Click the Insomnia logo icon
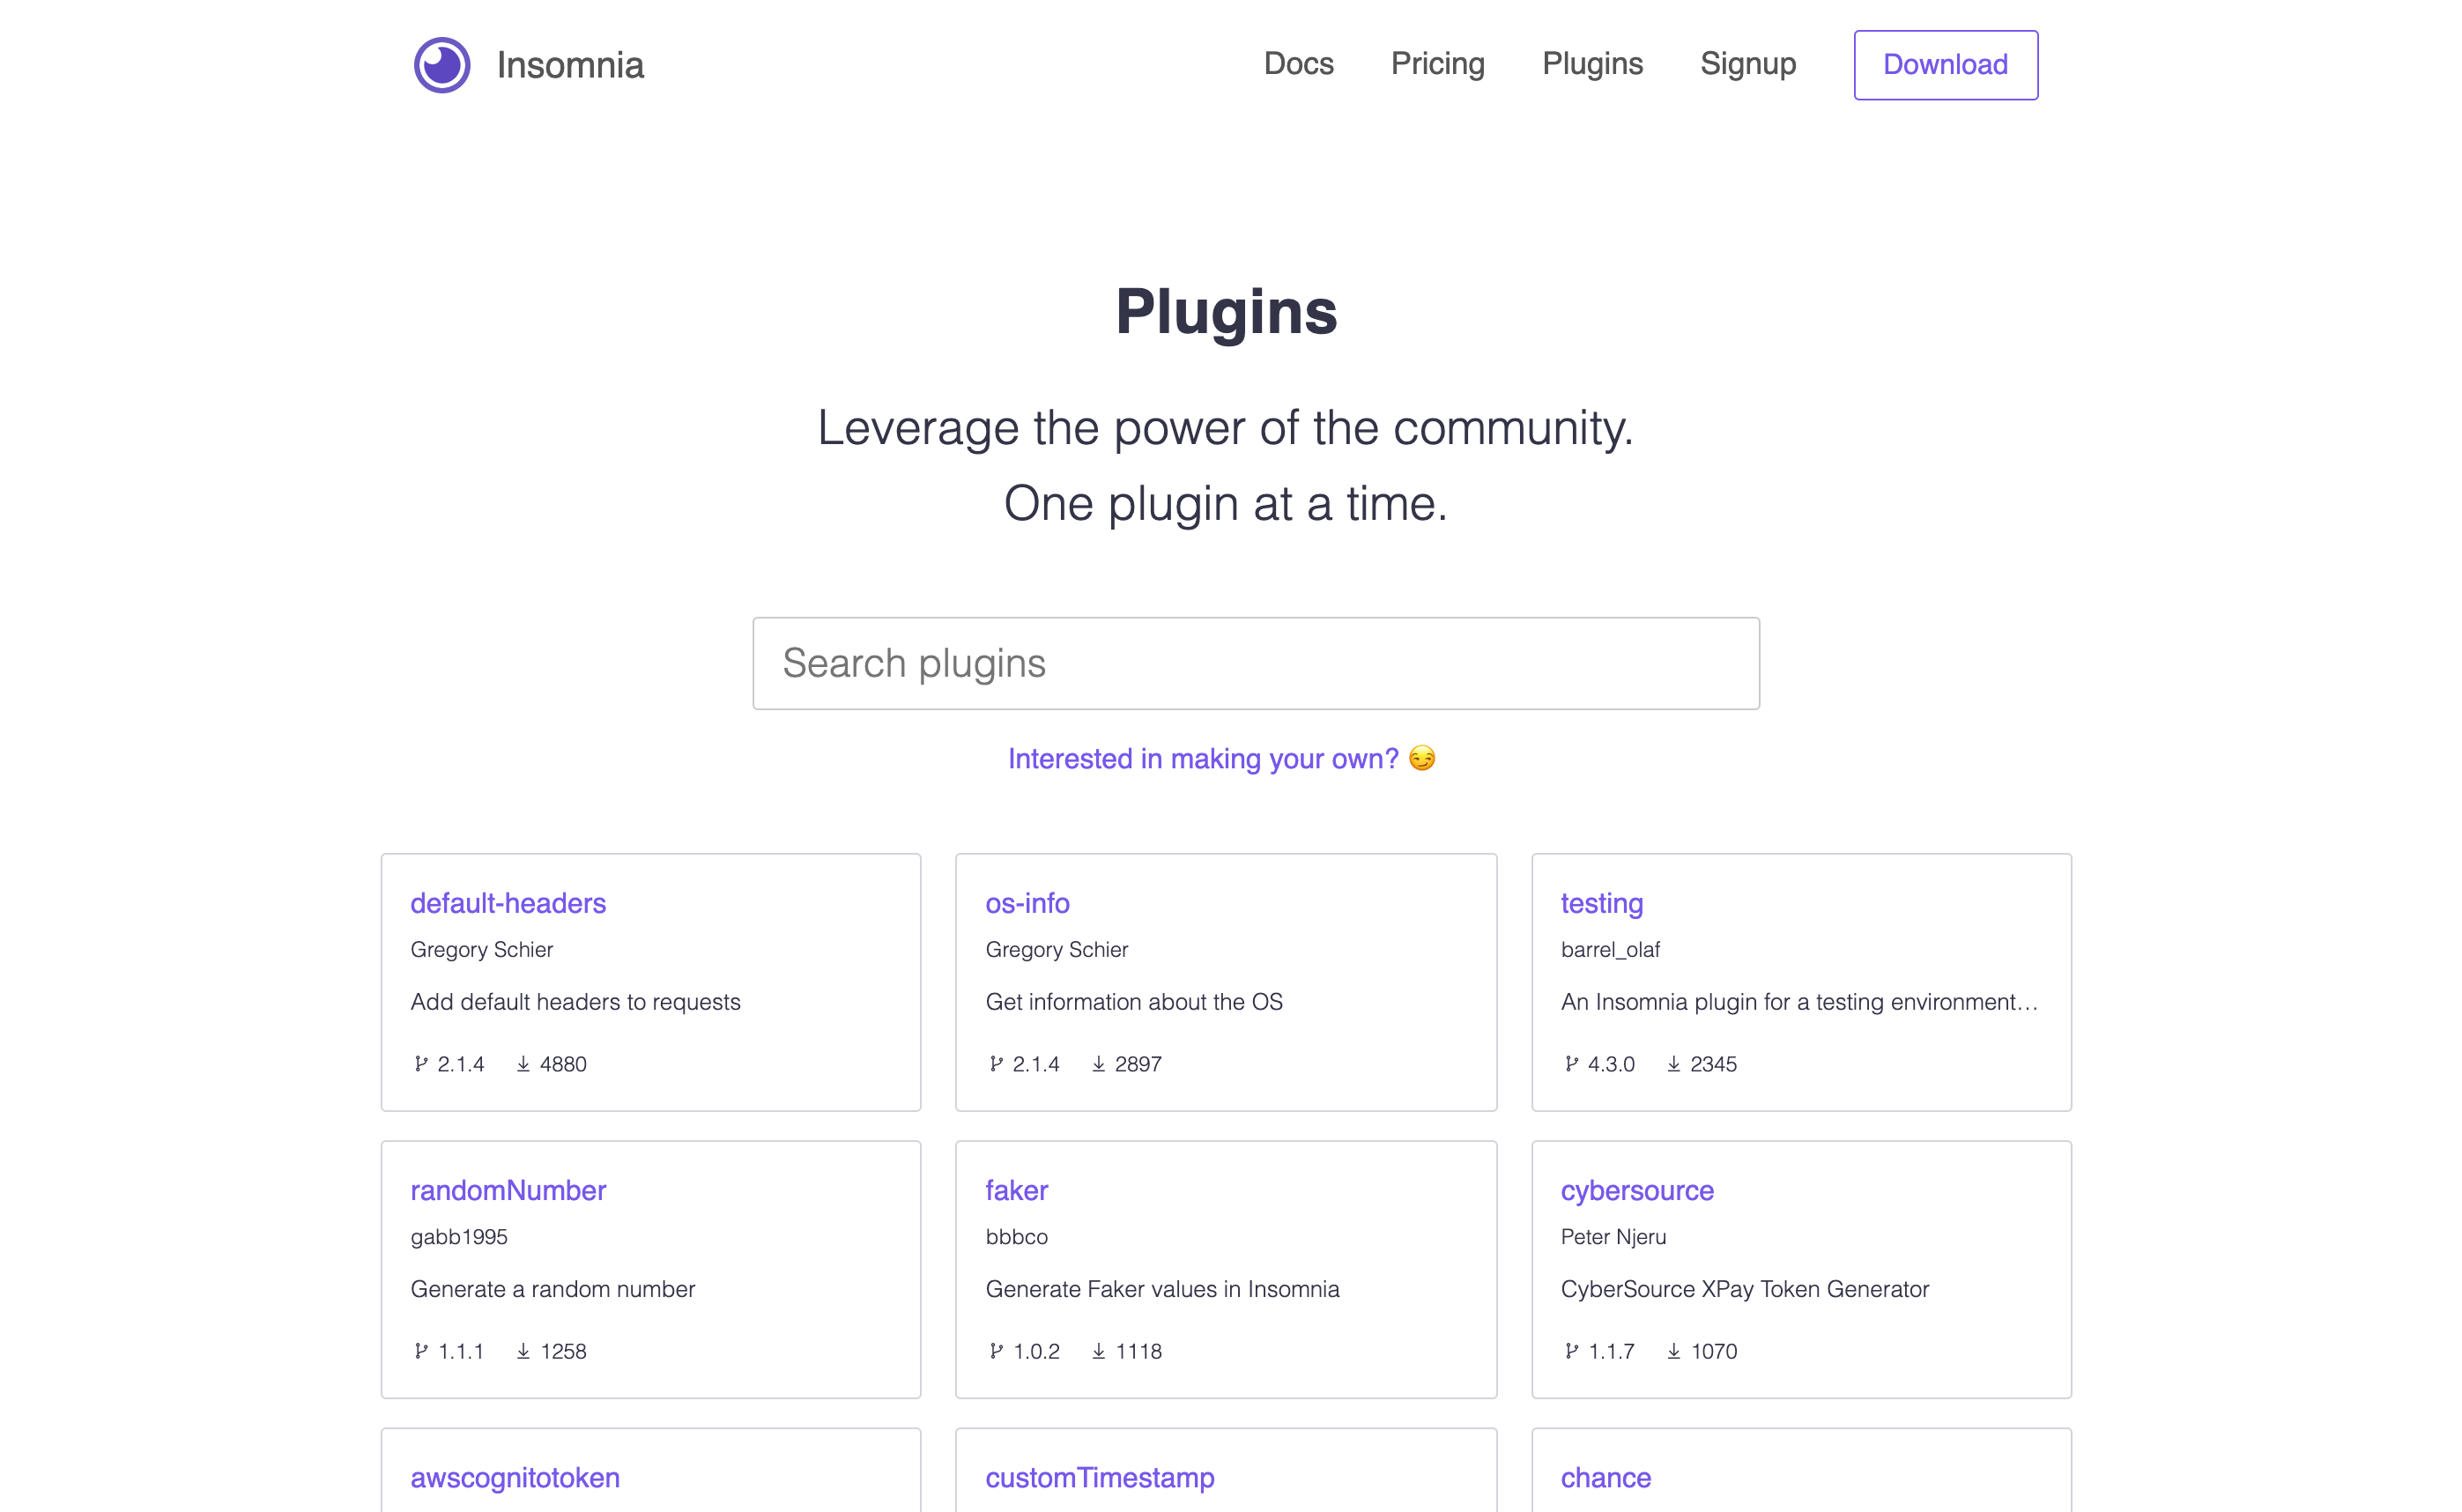The width and height of the screenshot is (2462, 1512). coord(442,65)
